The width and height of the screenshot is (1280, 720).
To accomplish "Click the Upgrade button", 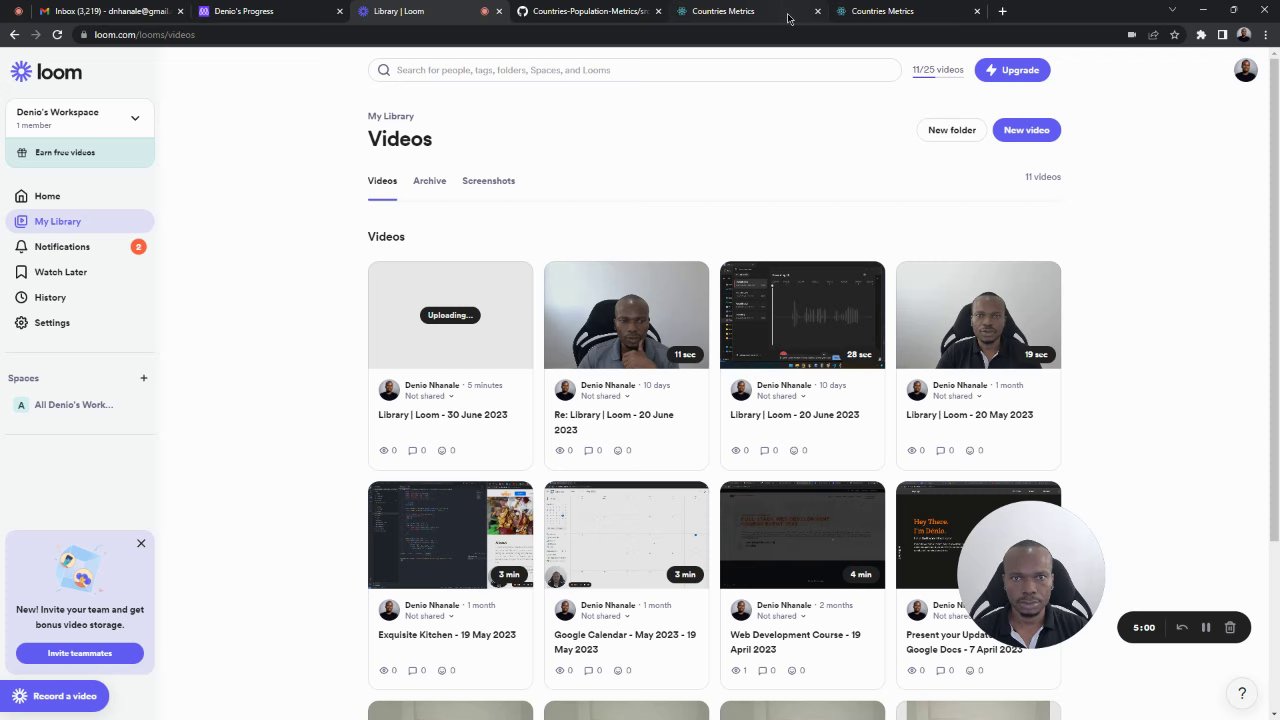I will pos(1012,70).
